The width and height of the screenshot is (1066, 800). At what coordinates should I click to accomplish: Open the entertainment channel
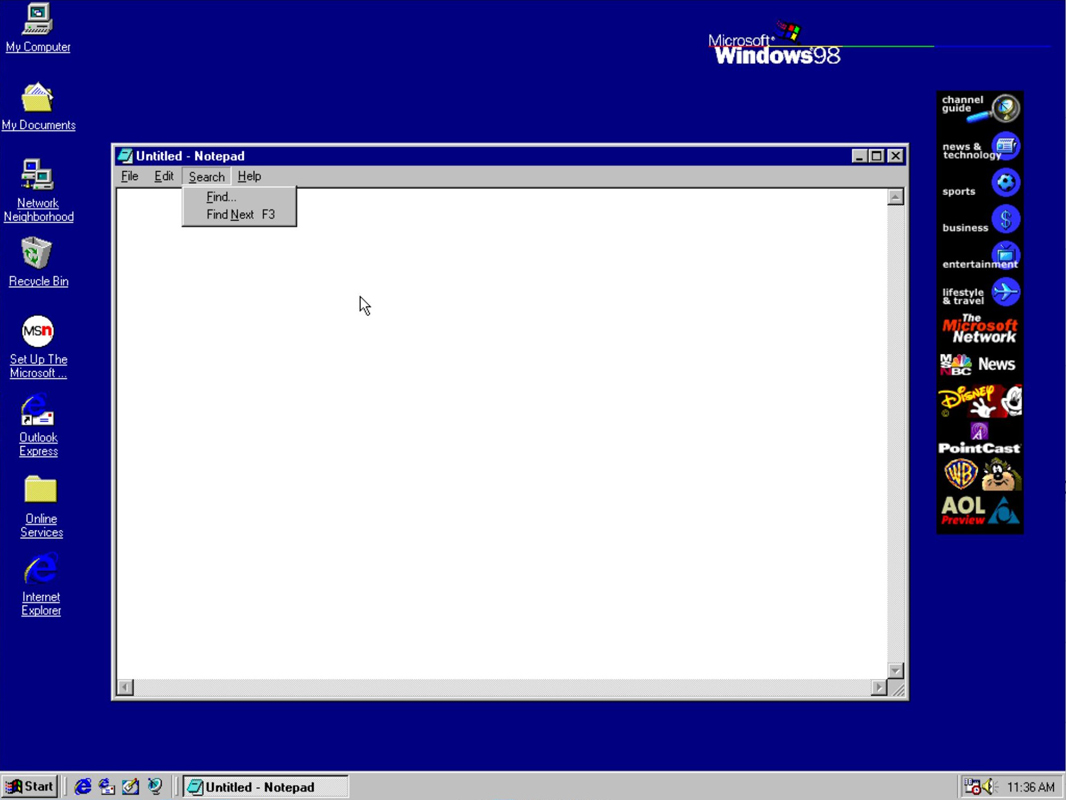pyautogui.click(x=980, y=257)
